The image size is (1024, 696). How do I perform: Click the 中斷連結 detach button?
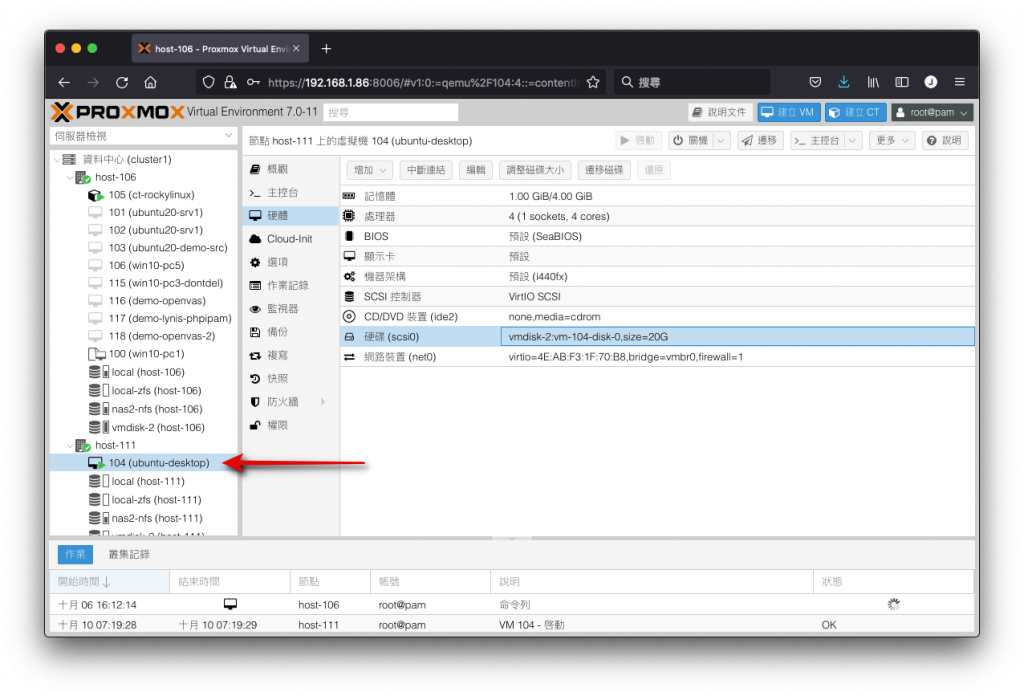[x=426, y=170]
